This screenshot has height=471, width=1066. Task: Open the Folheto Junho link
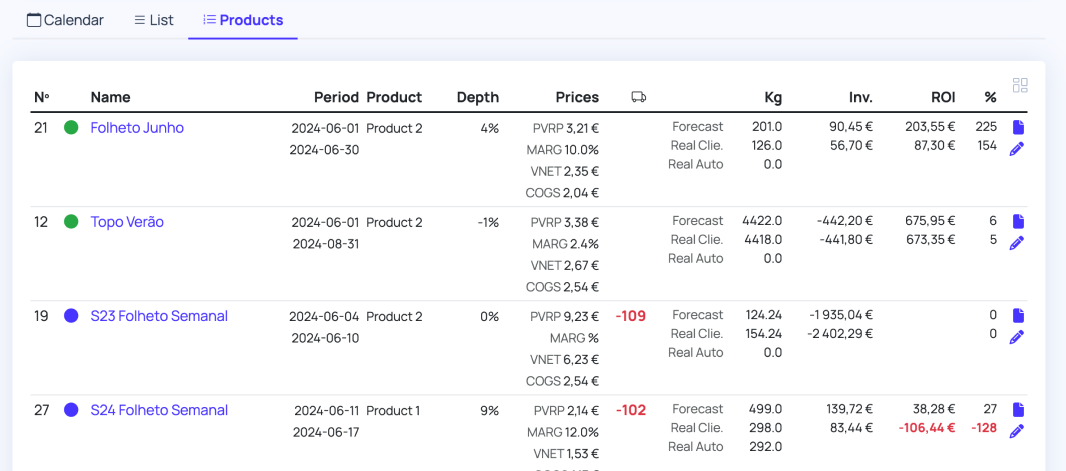click(137, 128)
